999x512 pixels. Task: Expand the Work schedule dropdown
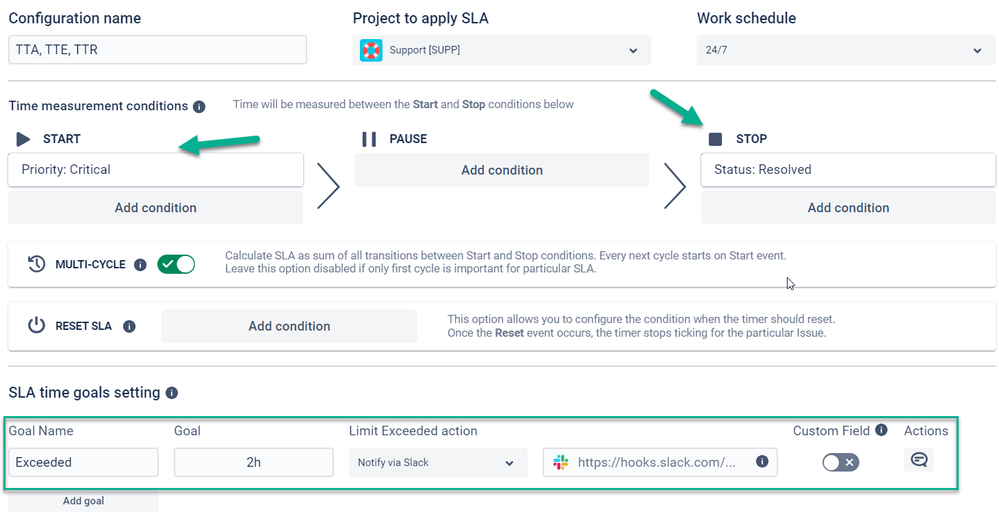(x=845, y=50)
